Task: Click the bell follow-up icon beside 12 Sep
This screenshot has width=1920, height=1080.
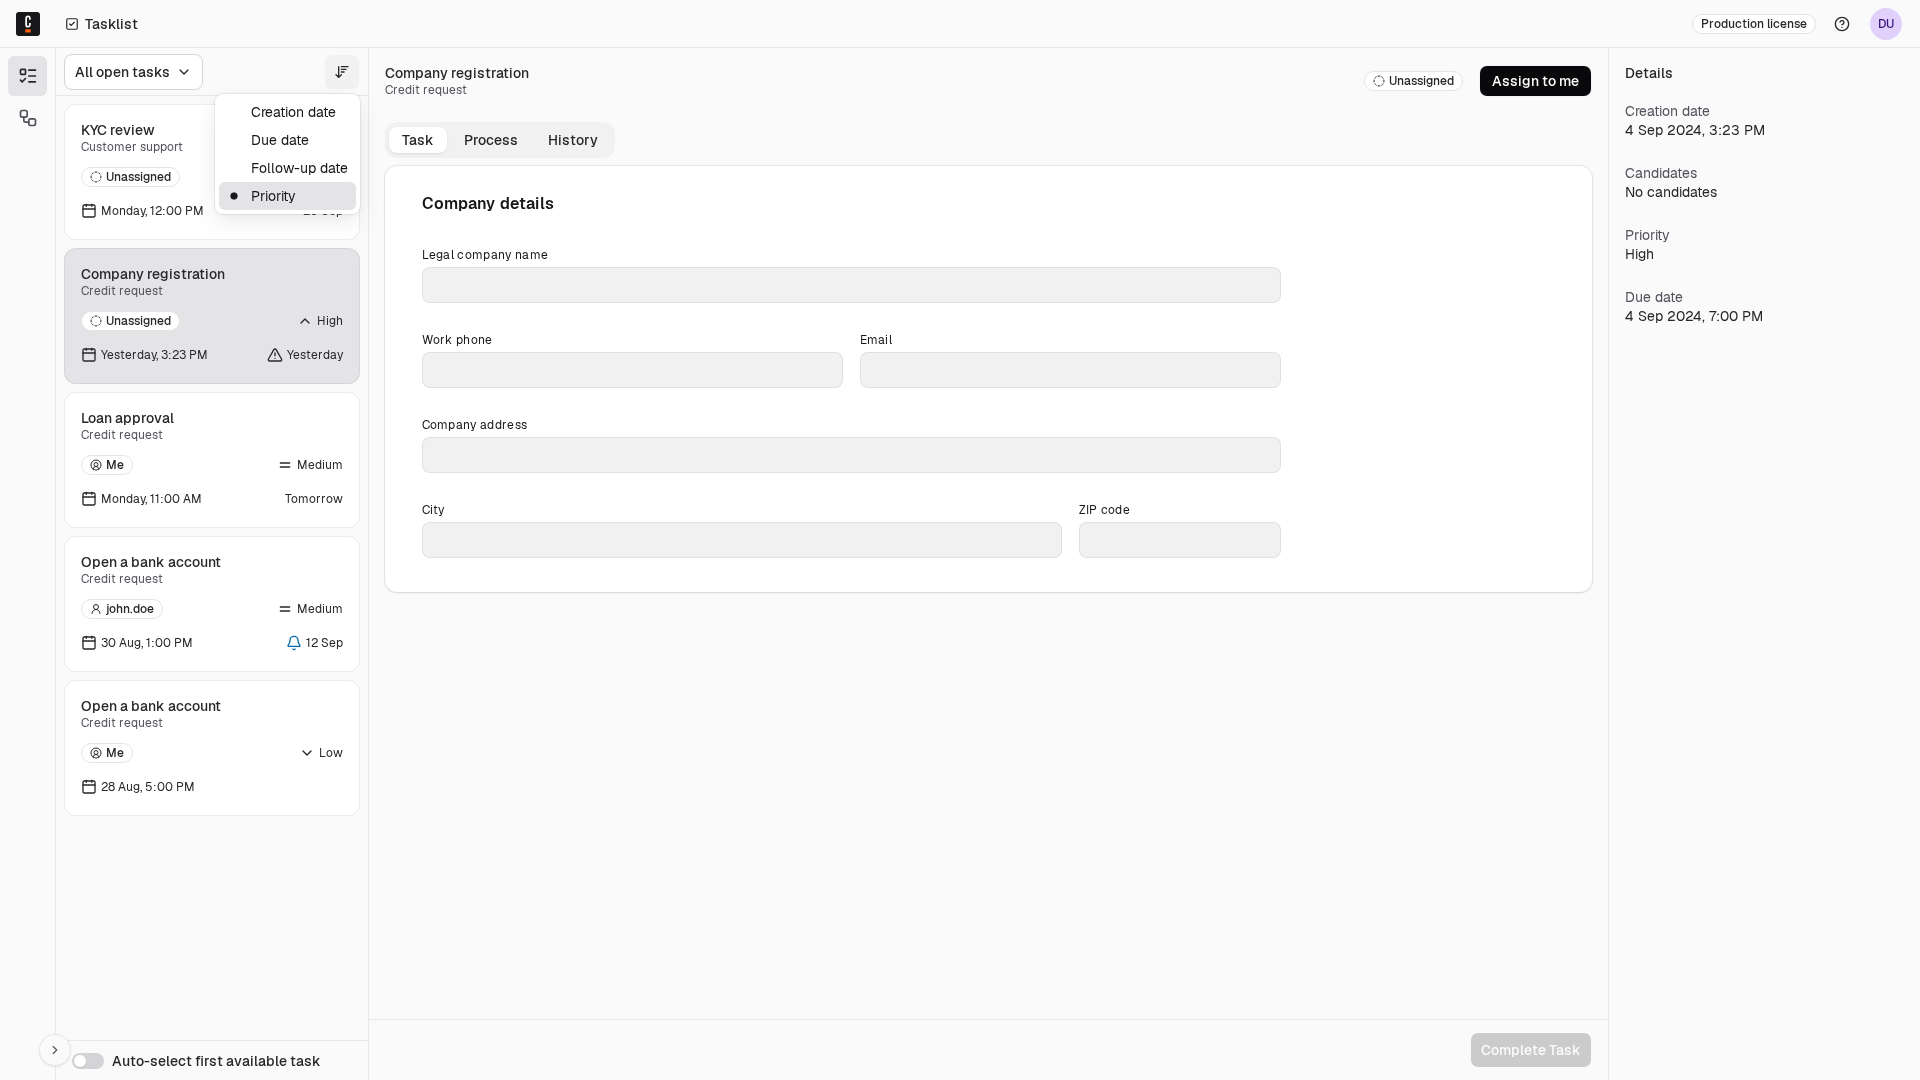Action: tap(294, 643)
